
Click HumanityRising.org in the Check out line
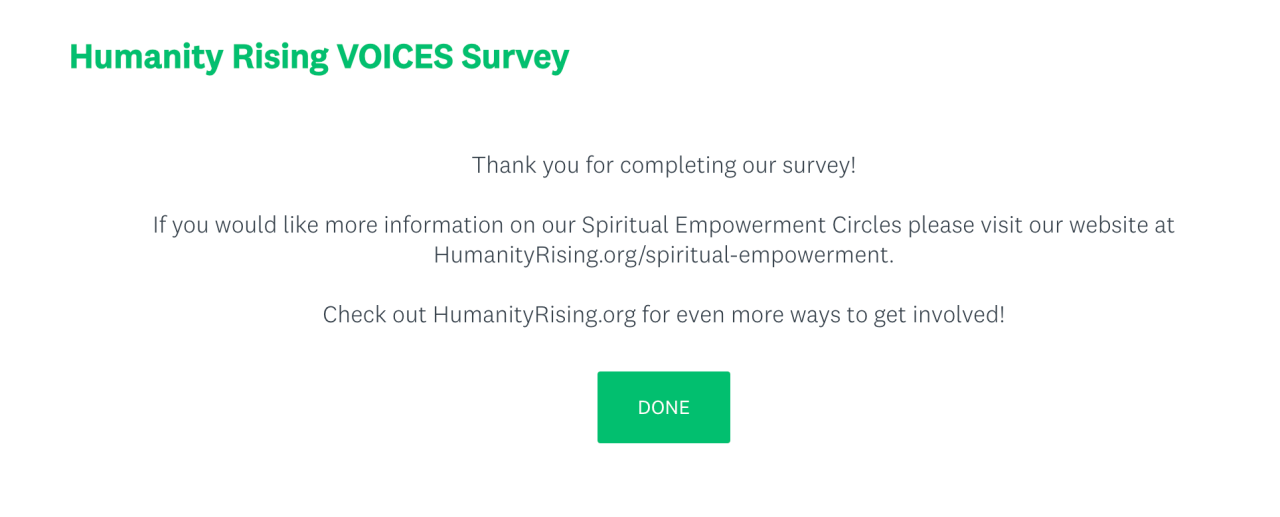pyautogui.click(x=534, y=315)
